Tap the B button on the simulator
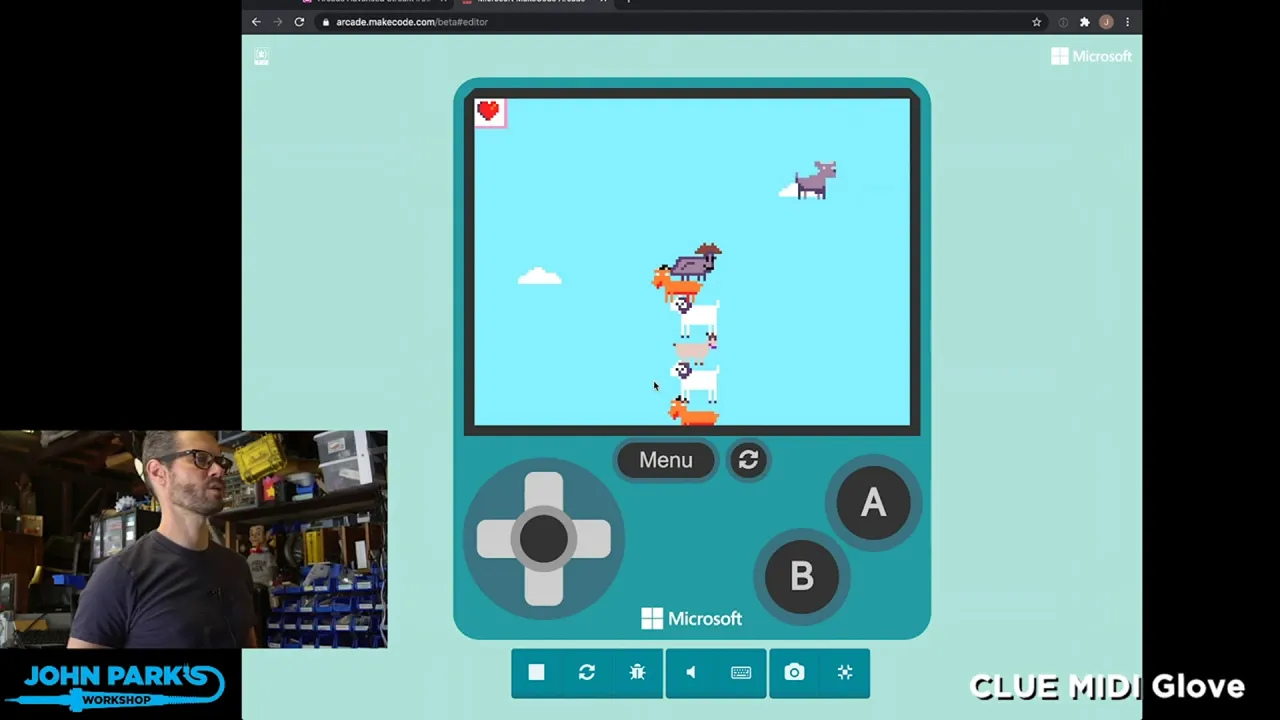Viewport: 1280px width, 720px height. tap(802, 576)
